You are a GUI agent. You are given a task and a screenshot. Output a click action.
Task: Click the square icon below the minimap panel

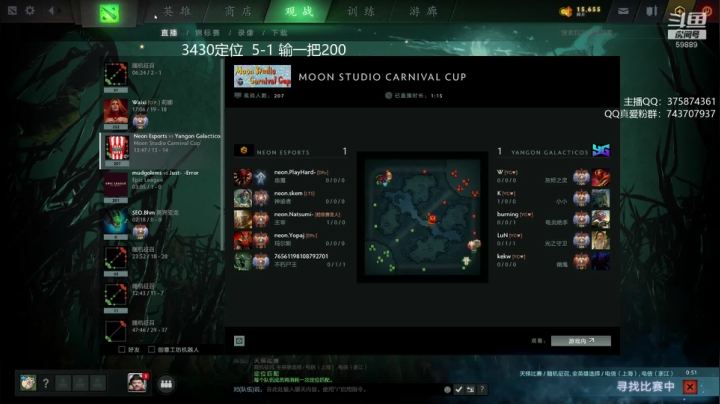point(239,341)
